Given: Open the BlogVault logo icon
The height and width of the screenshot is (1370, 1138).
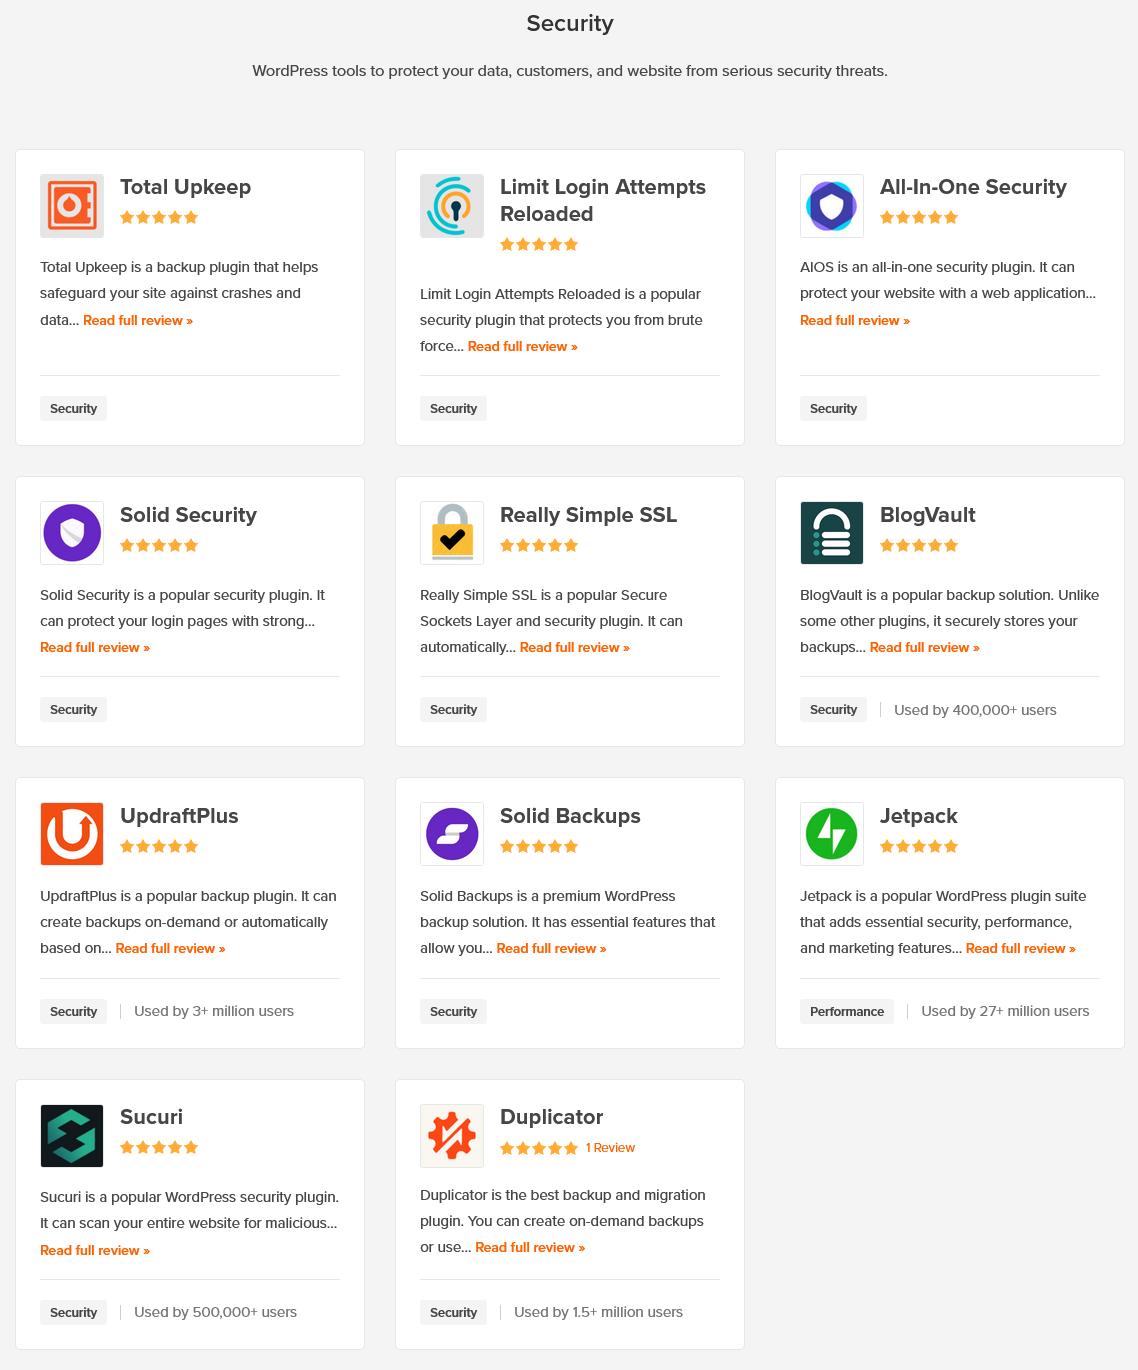Looking at the screenshot, I should tap(832, 533).
